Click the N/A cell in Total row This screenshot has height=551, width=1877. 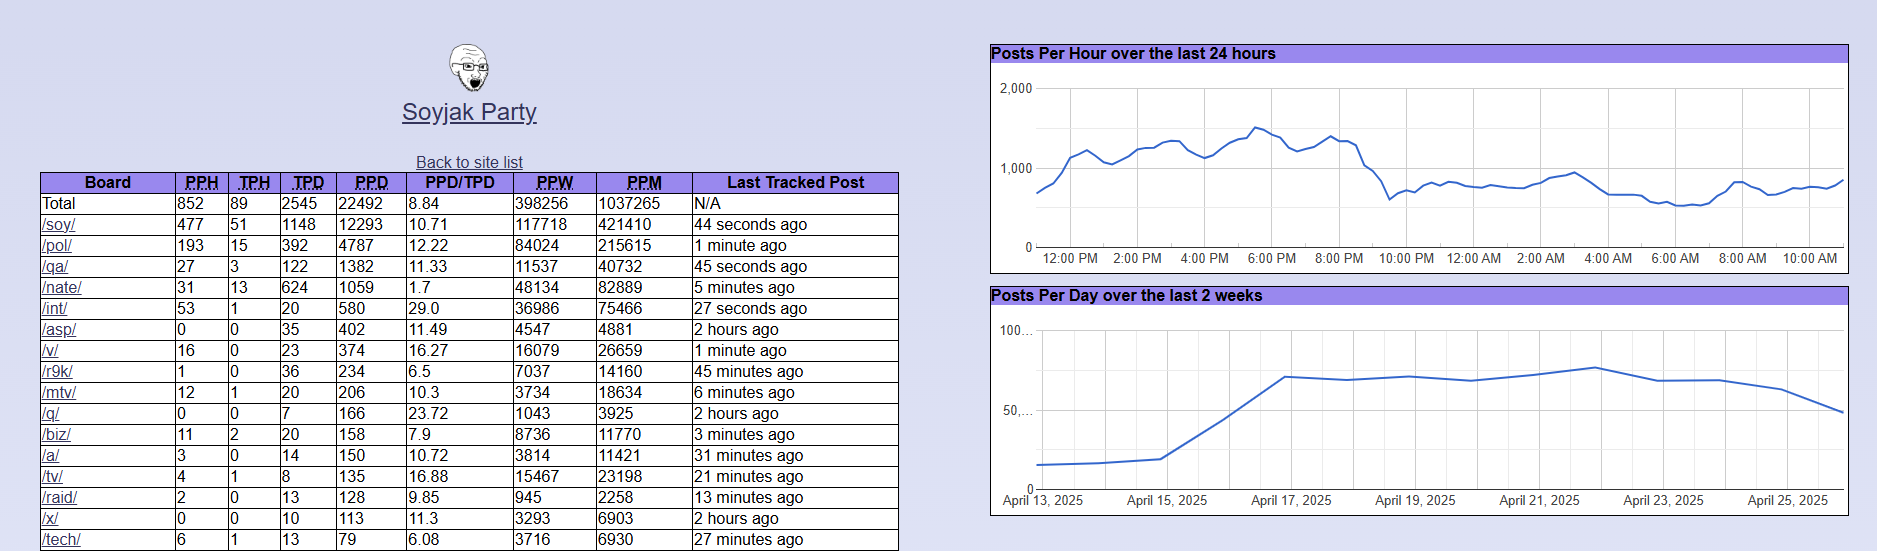(x=707, y=204)
